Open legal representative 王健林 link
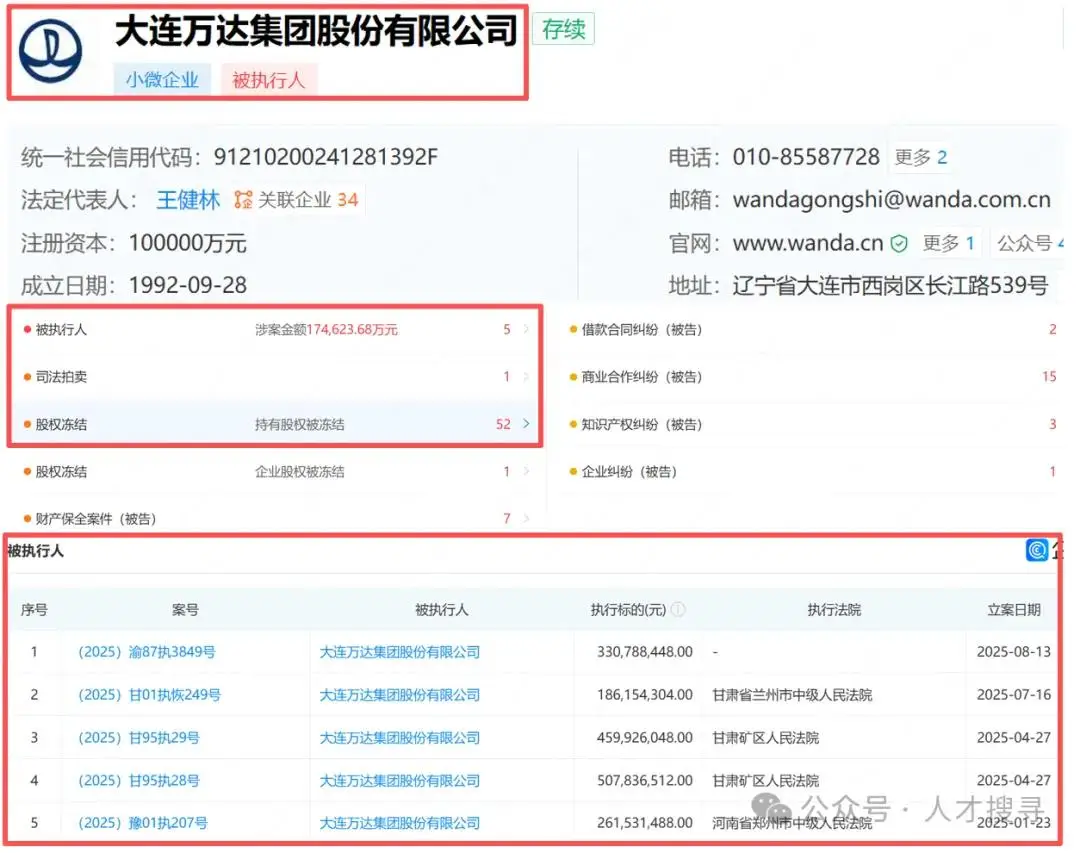 tap(188, 200)
